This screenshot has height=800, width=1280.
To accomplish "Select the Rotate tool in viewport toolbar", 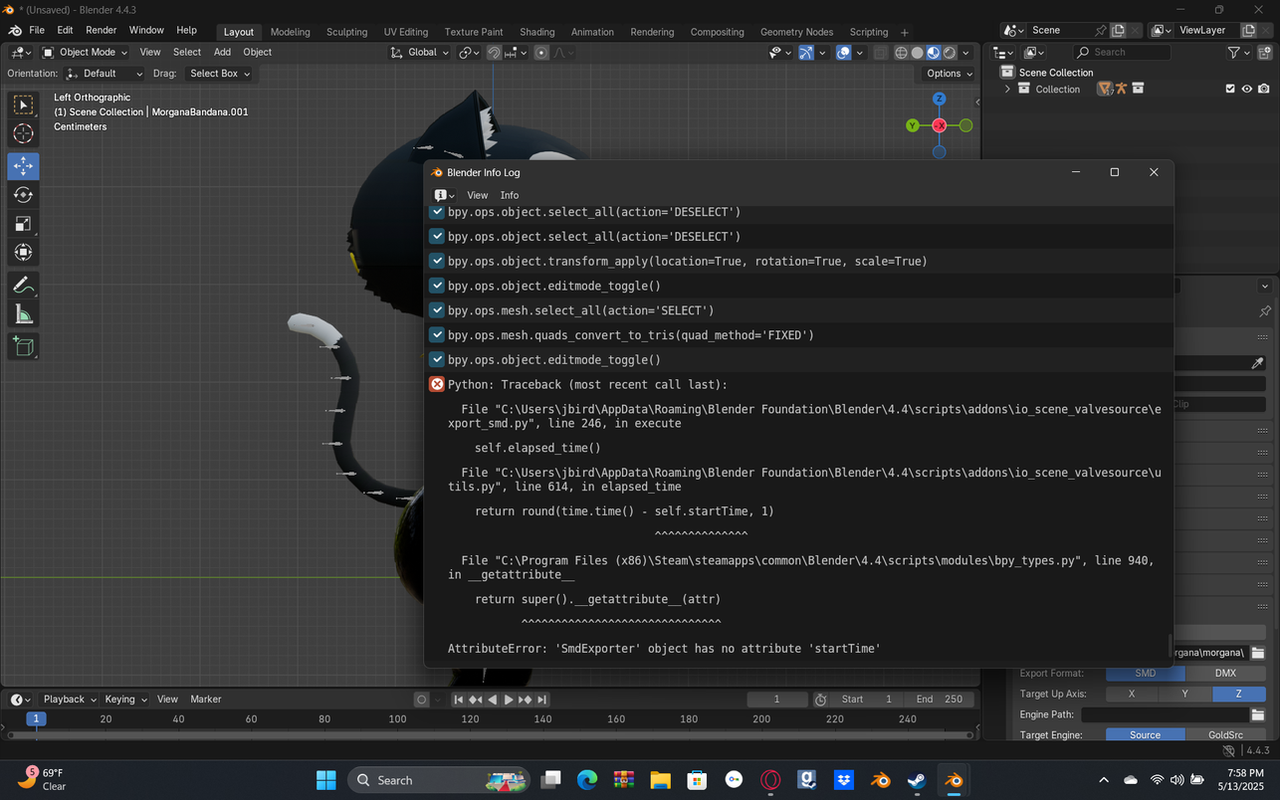I will pos(23,195).
